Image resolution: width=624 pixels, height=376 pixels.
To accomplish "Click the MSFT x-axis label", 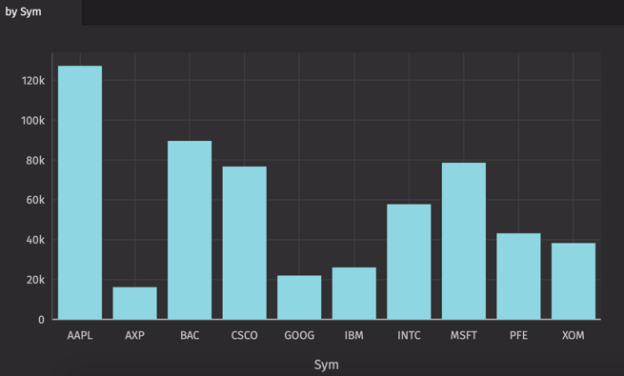I will pyautogui.click(x=464, y=335).
